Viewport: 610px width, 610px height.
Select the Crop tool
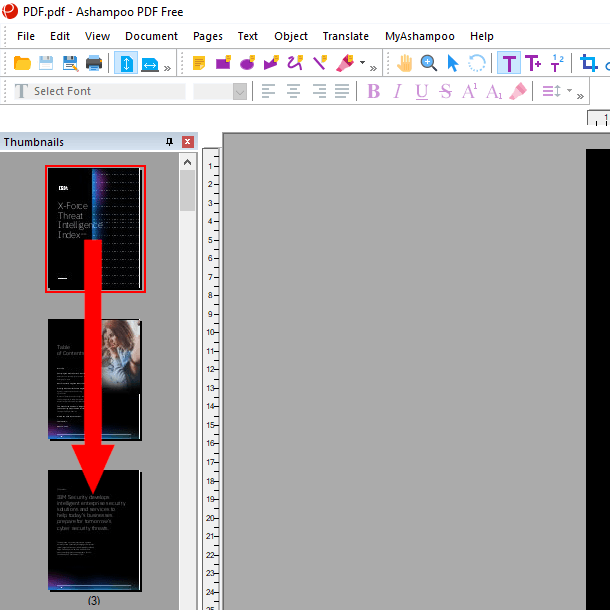[589, 63]
